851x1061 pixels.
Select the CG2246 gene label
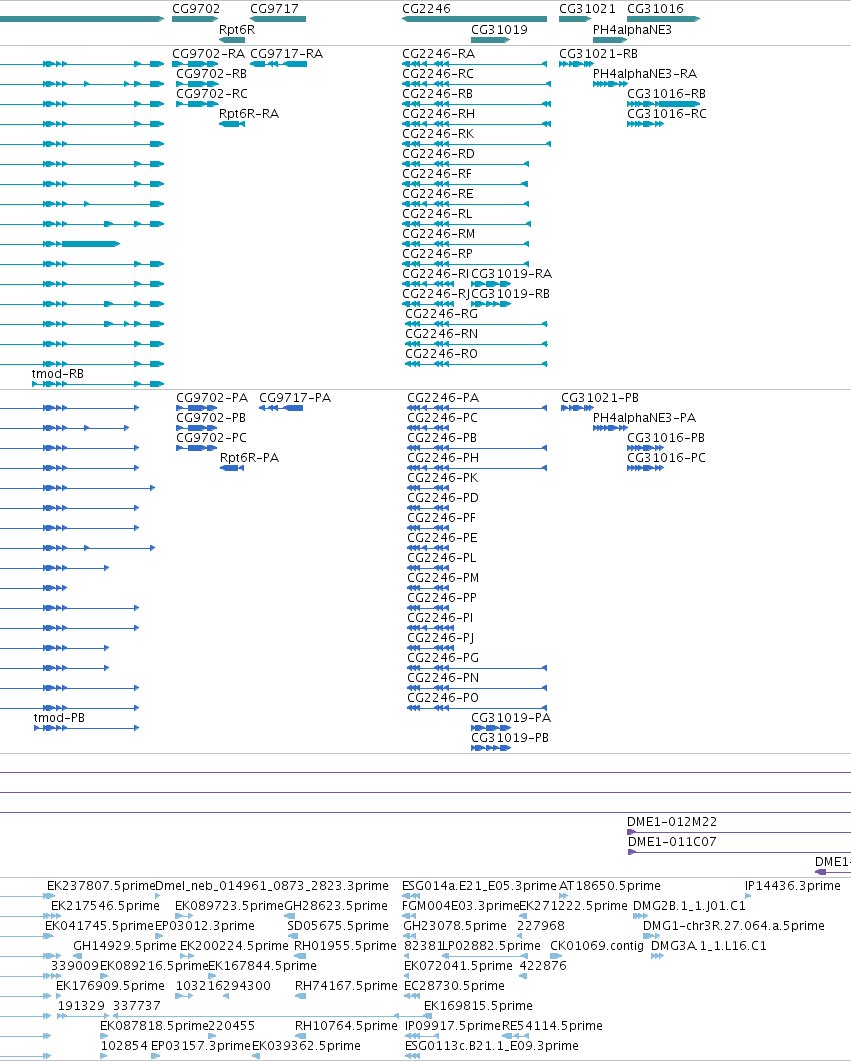(x=426, y=9)
